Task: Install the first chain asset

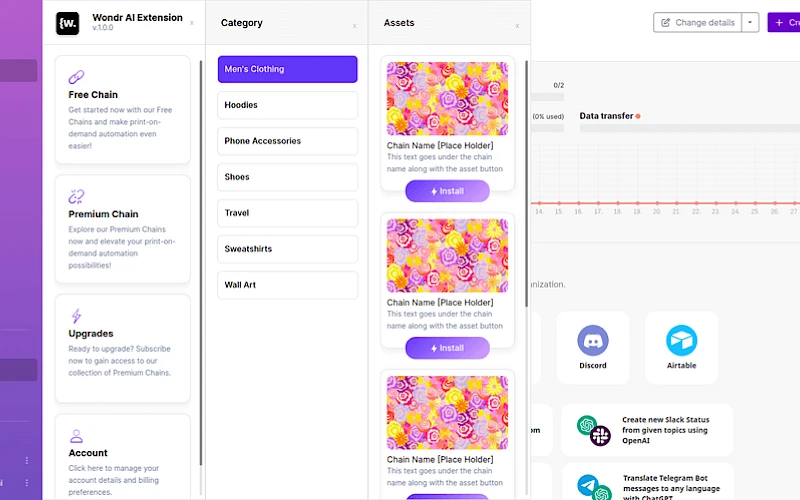Action: pyautogui.click(x=447, y=191)
